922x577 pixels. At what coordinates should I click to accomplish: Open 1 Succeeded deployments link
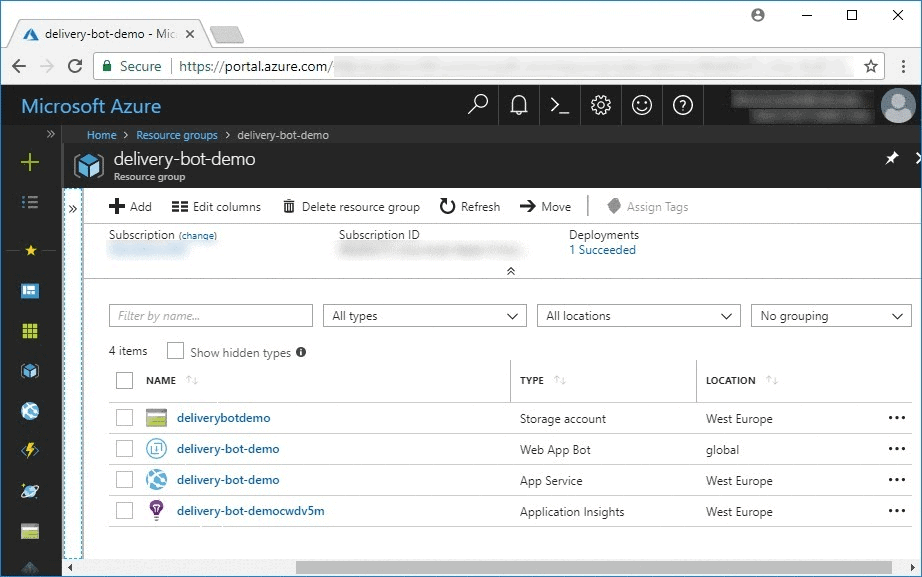(x=602, y=249)
